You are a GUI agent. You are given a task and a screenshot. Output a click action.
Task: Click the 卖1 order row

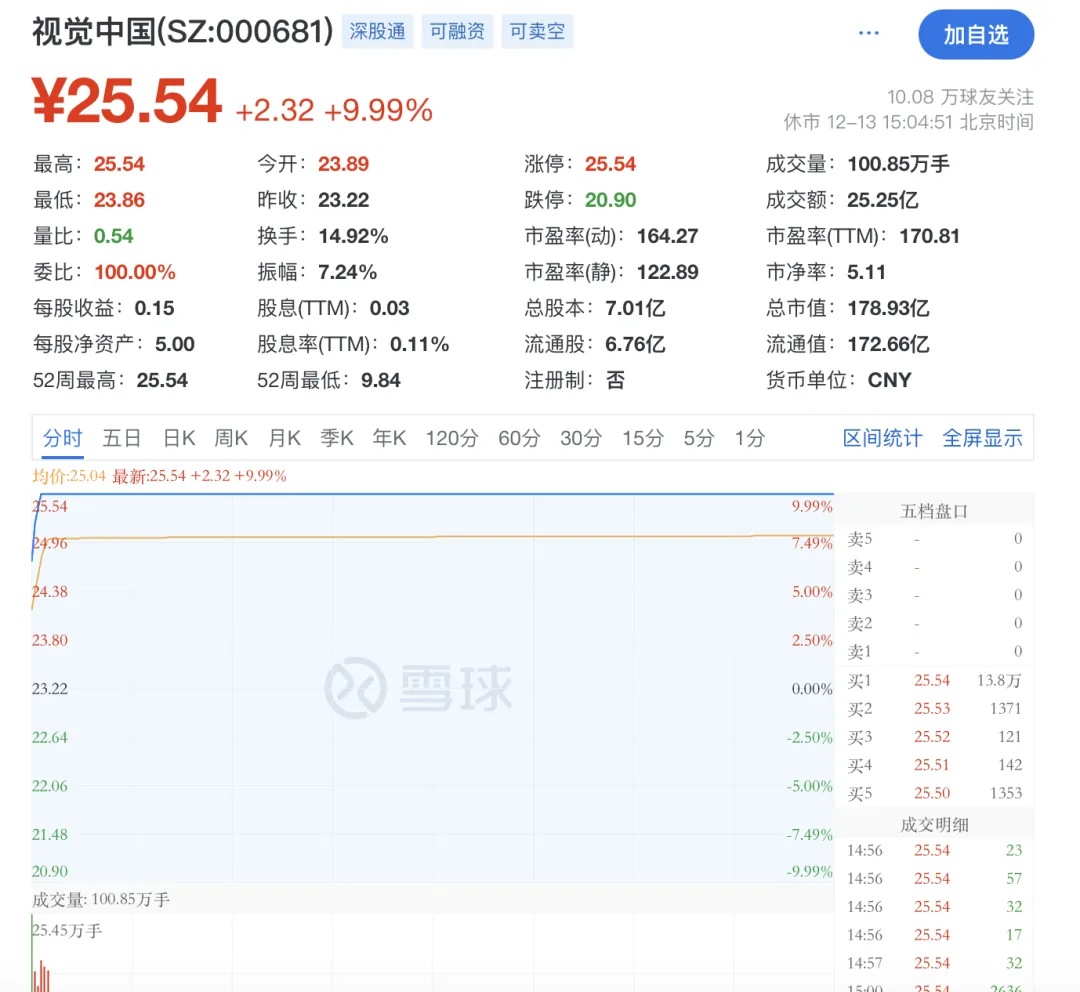(935, 652)
